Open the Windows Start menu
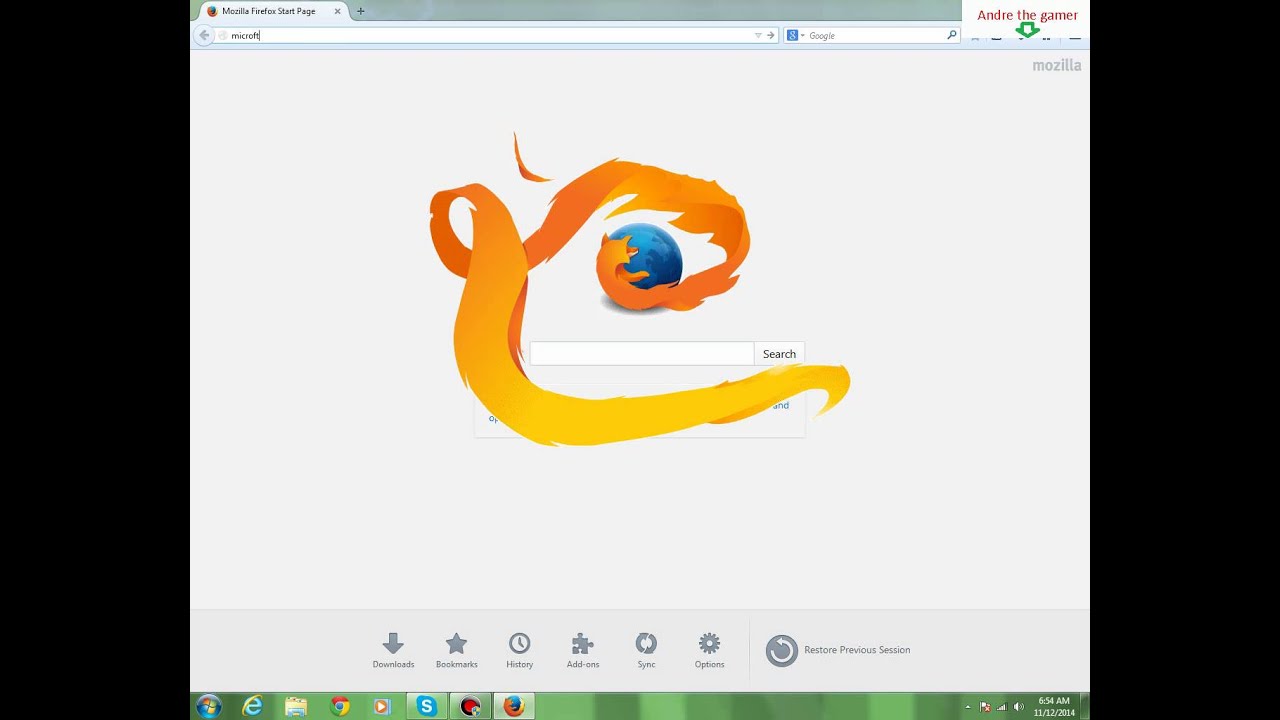 click(x=209, y=706)
